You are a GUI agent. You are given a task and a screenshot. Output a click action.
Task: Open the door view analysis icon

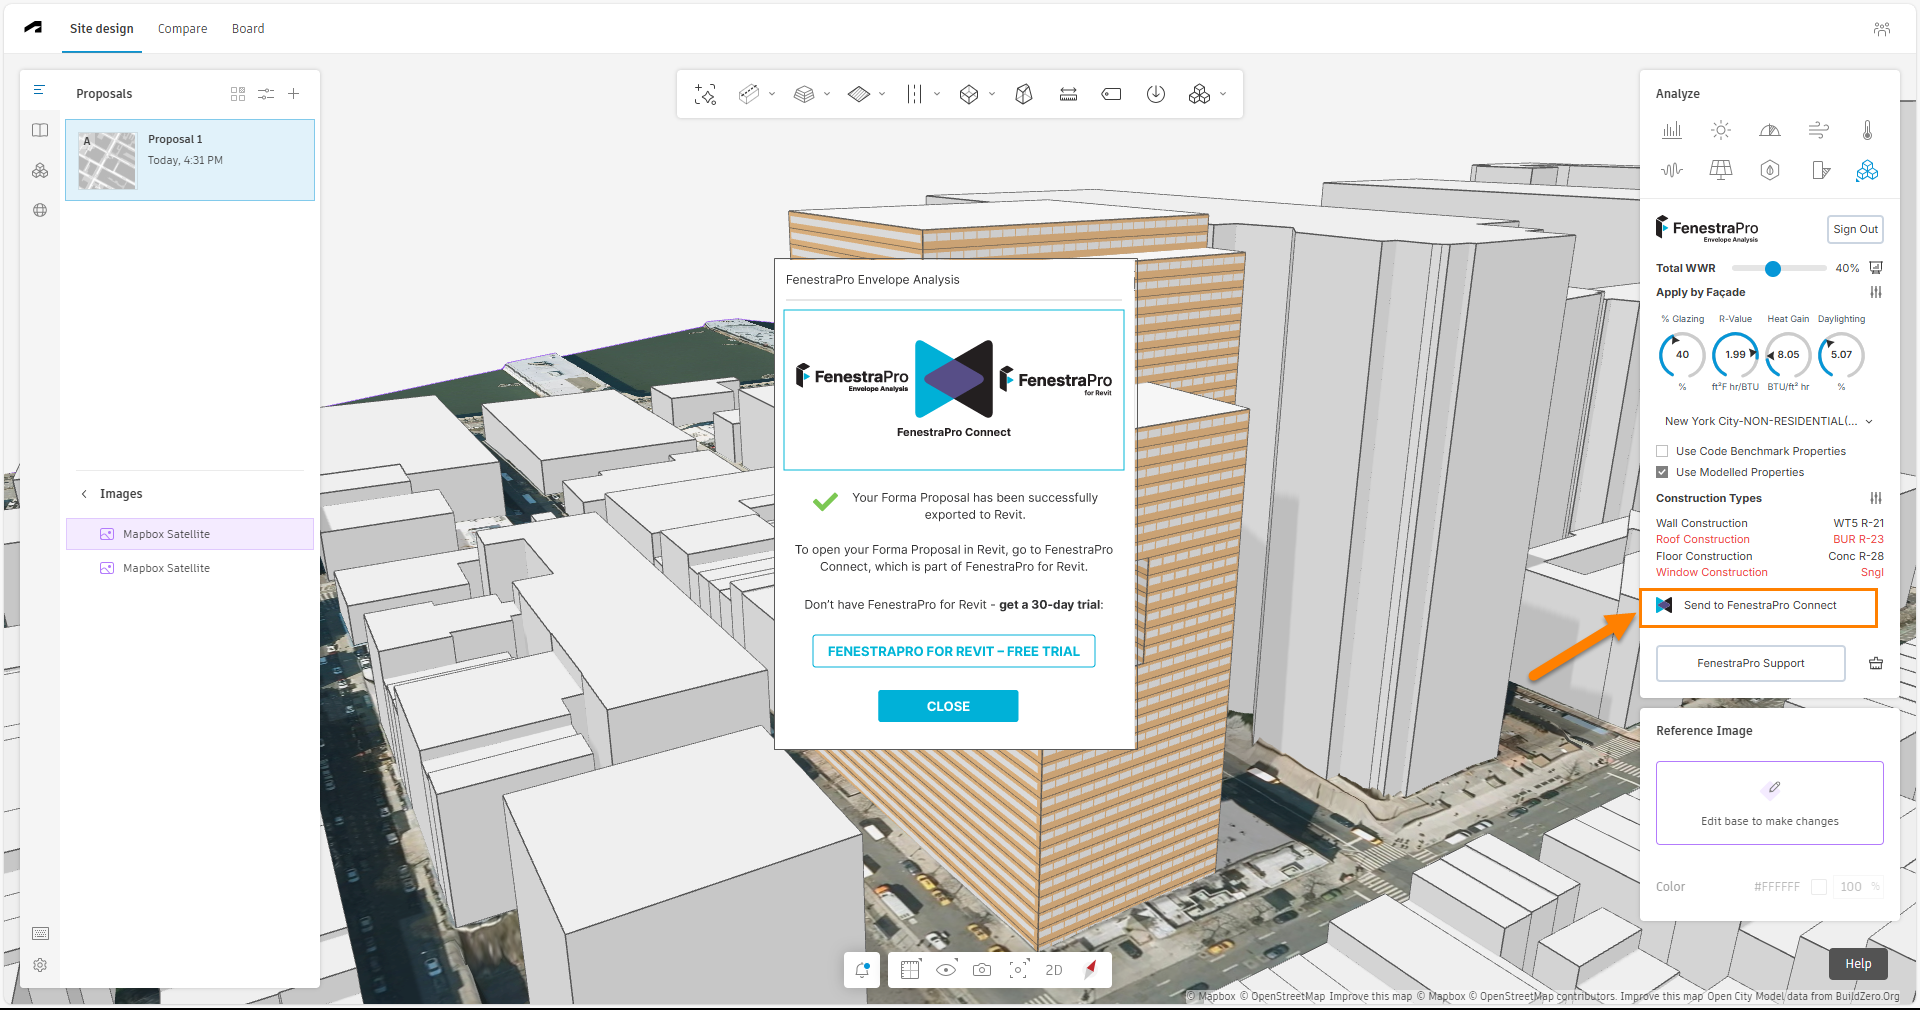1821,170
